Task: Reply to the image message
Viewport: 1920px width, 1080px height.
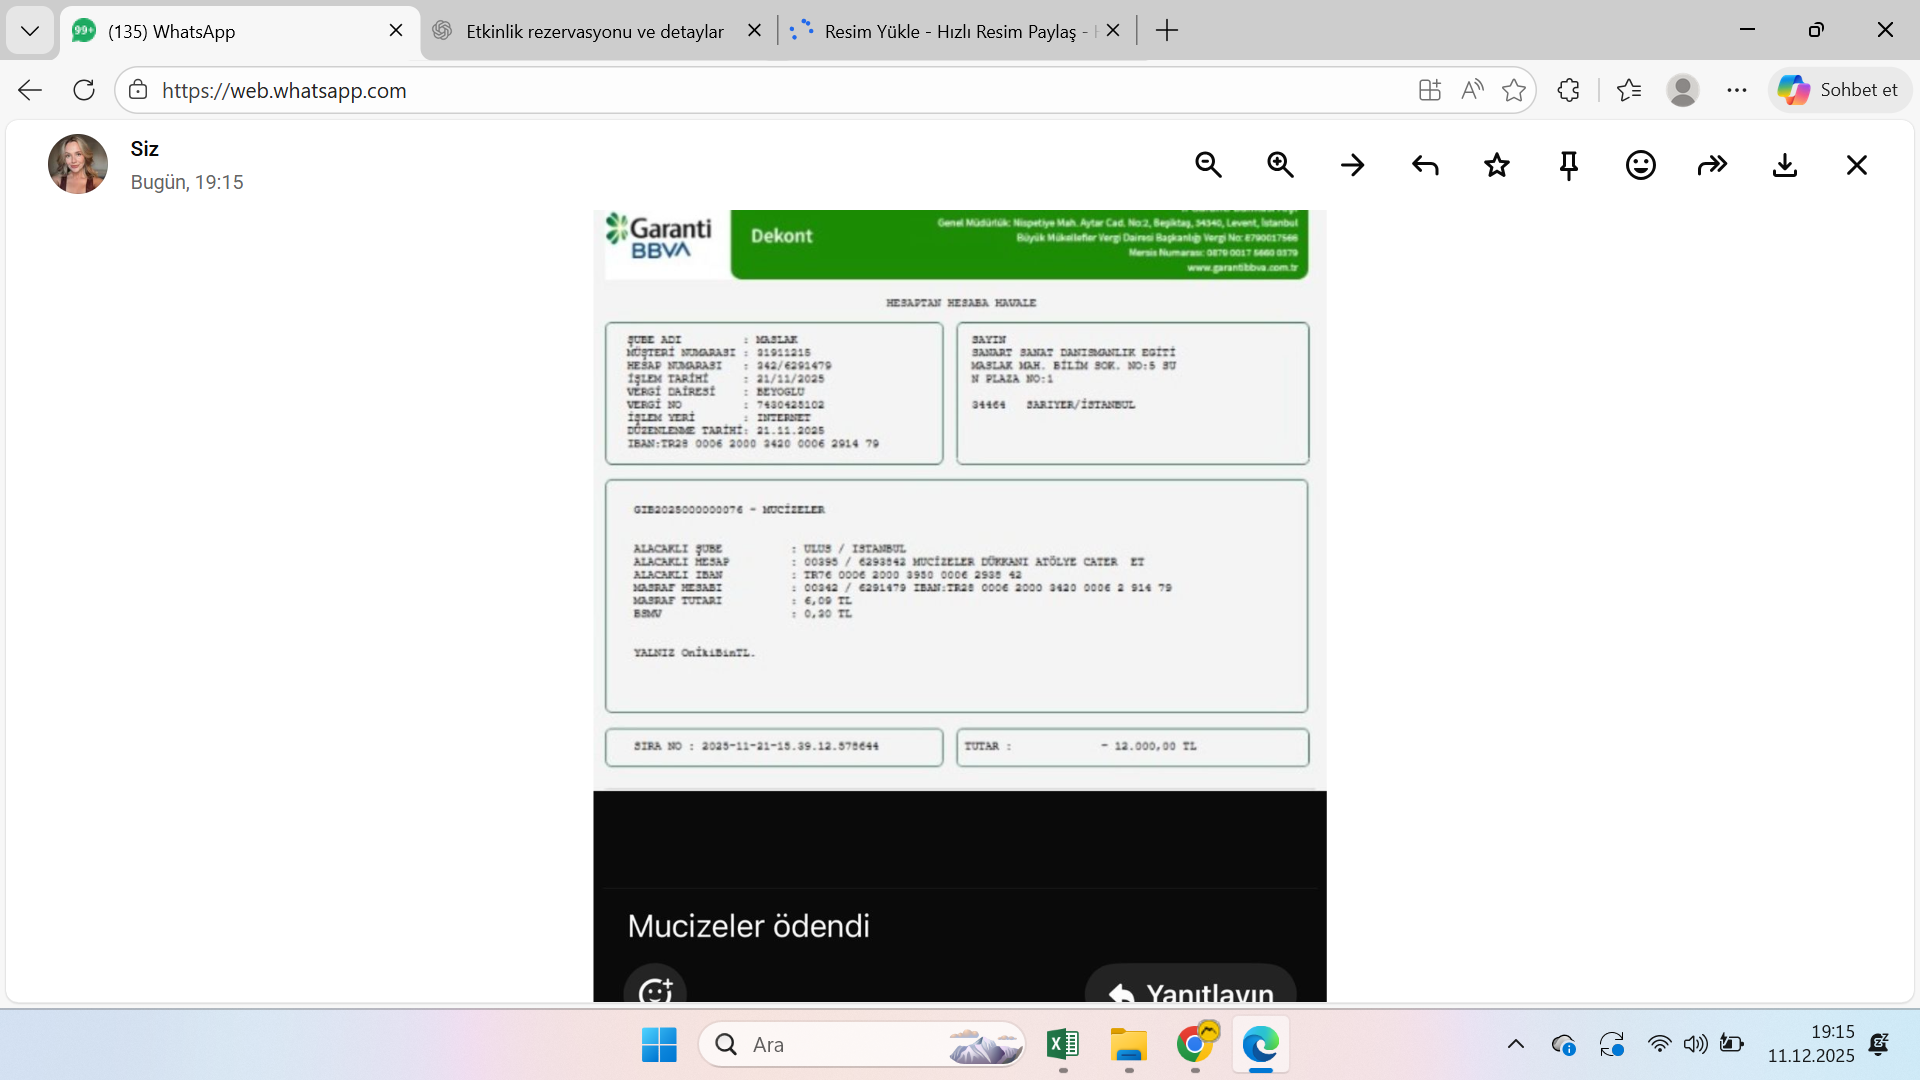Action: point(1425,165)
